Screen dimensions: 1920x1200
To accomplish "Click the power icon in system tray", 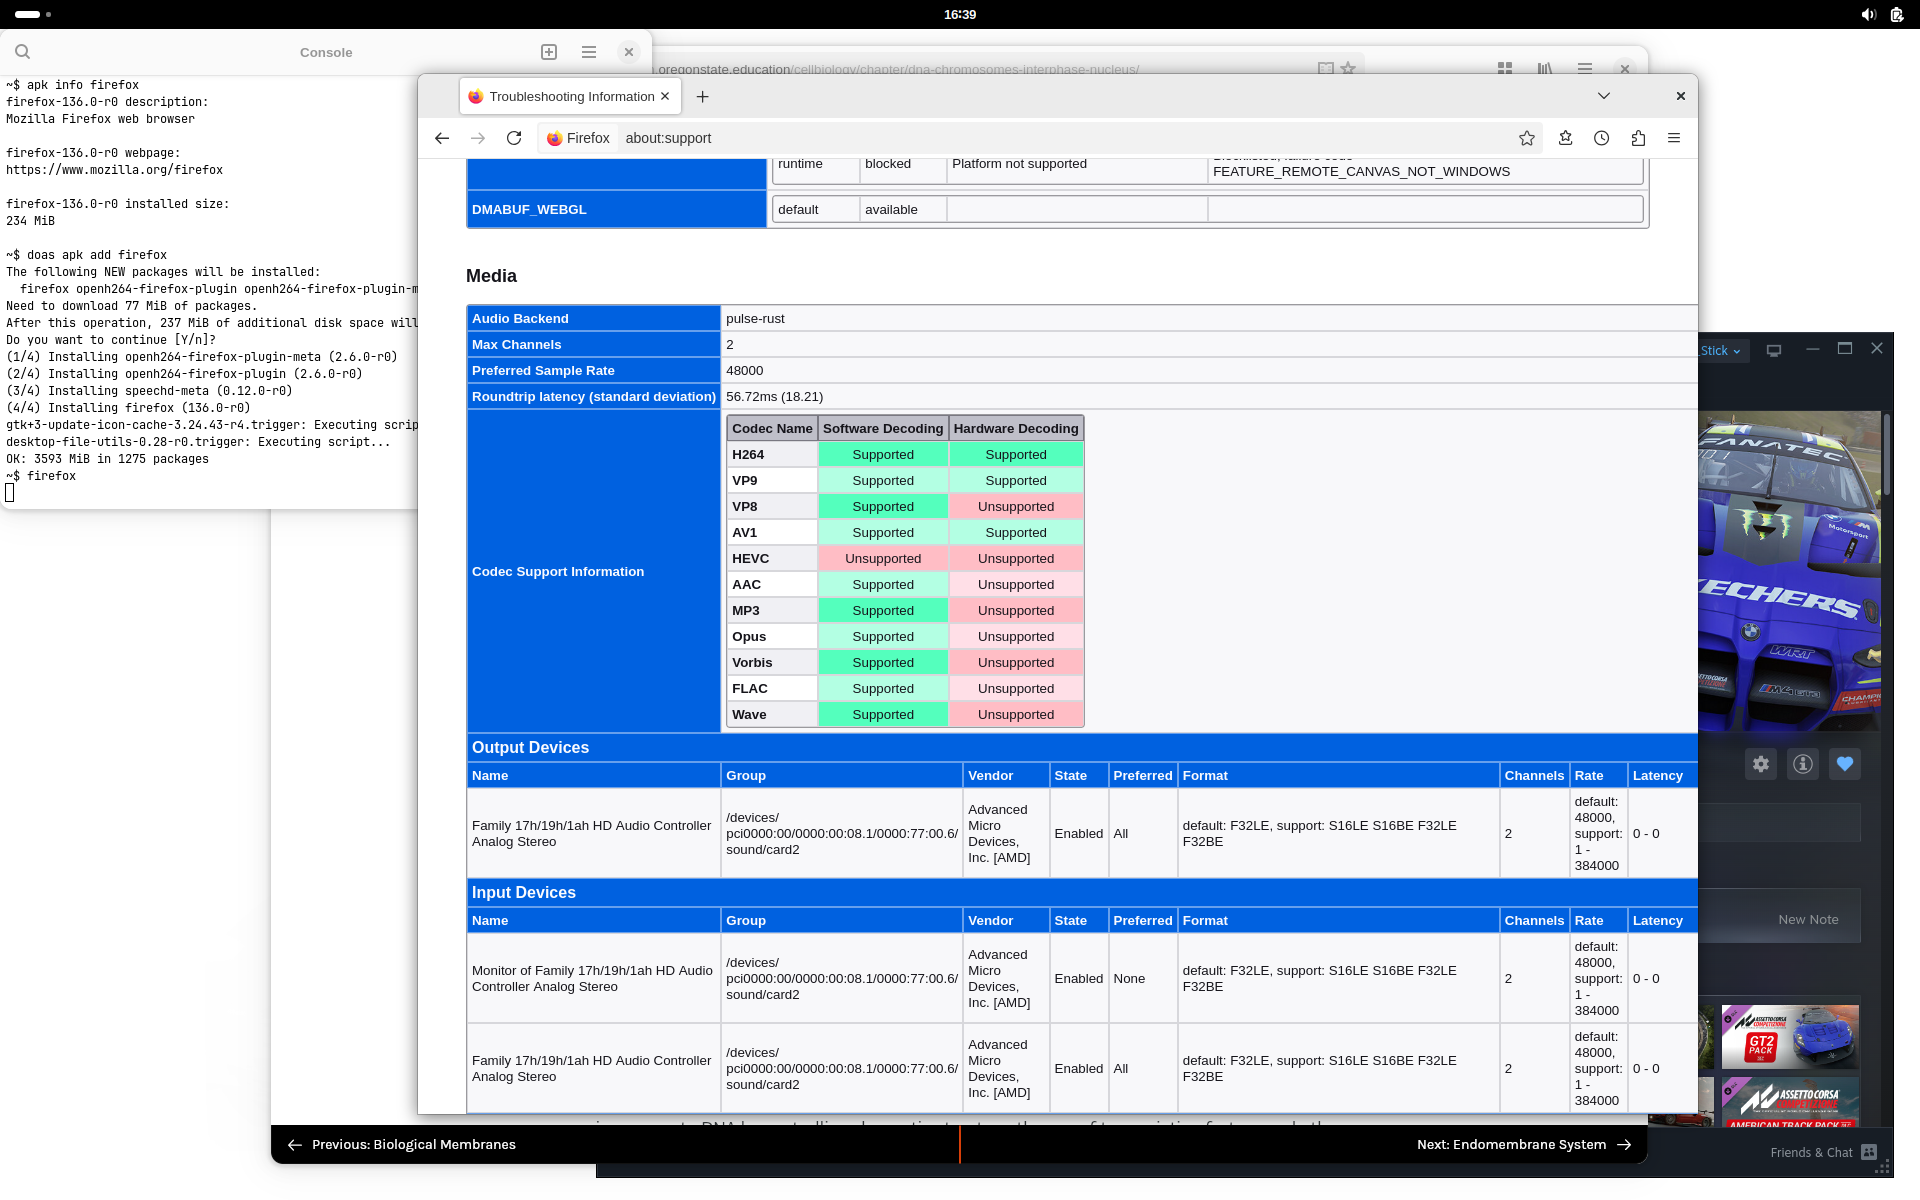I will pos(1897,14).
